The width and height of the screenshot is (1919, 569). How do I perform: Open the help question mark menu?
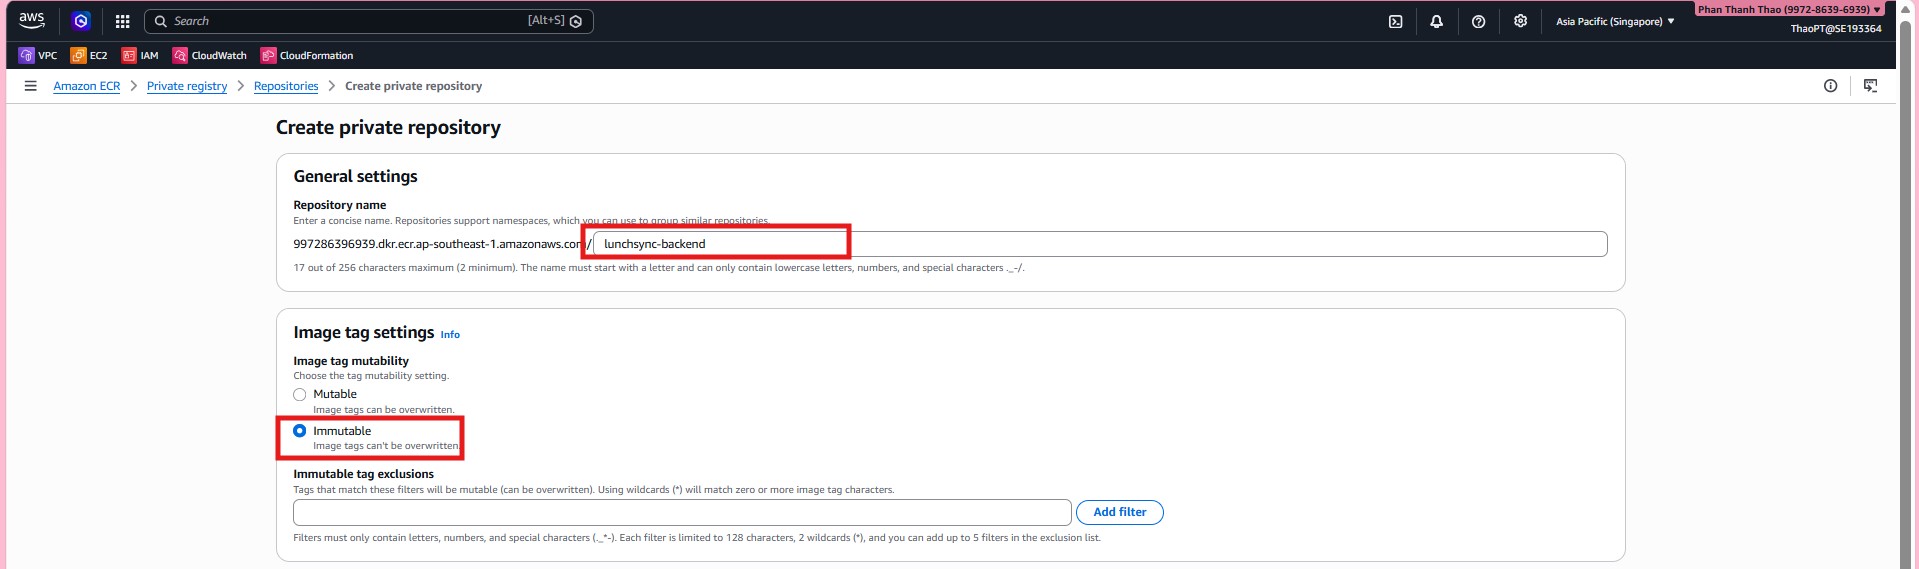pyautogui.click(x=1478, y=21)
